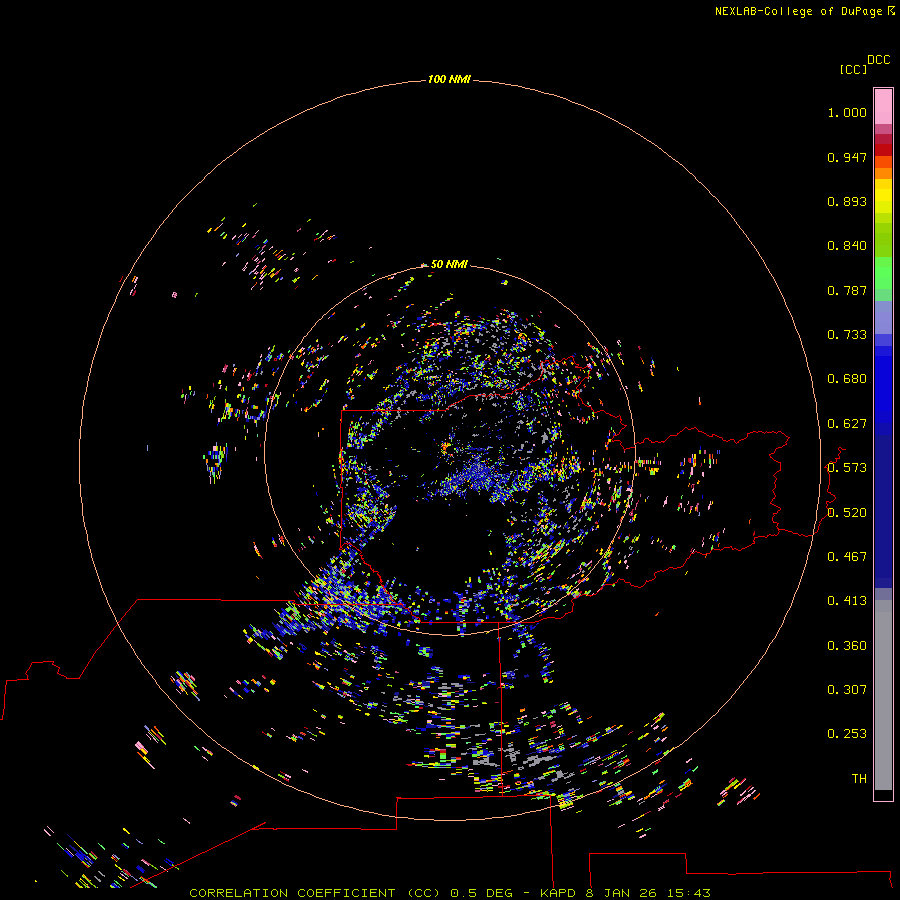Screen dimensions: 900x900
Task: Click the 0.307 value on the scale
Action: pos(847,690)
